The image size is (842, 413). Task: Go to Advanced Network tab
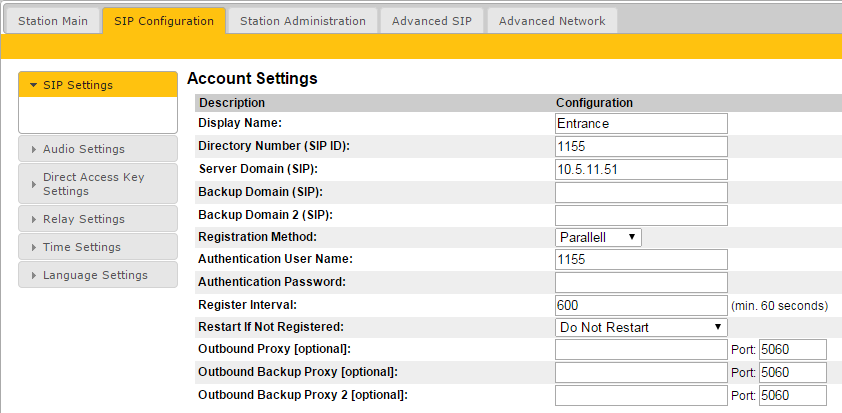coord(551,20)
